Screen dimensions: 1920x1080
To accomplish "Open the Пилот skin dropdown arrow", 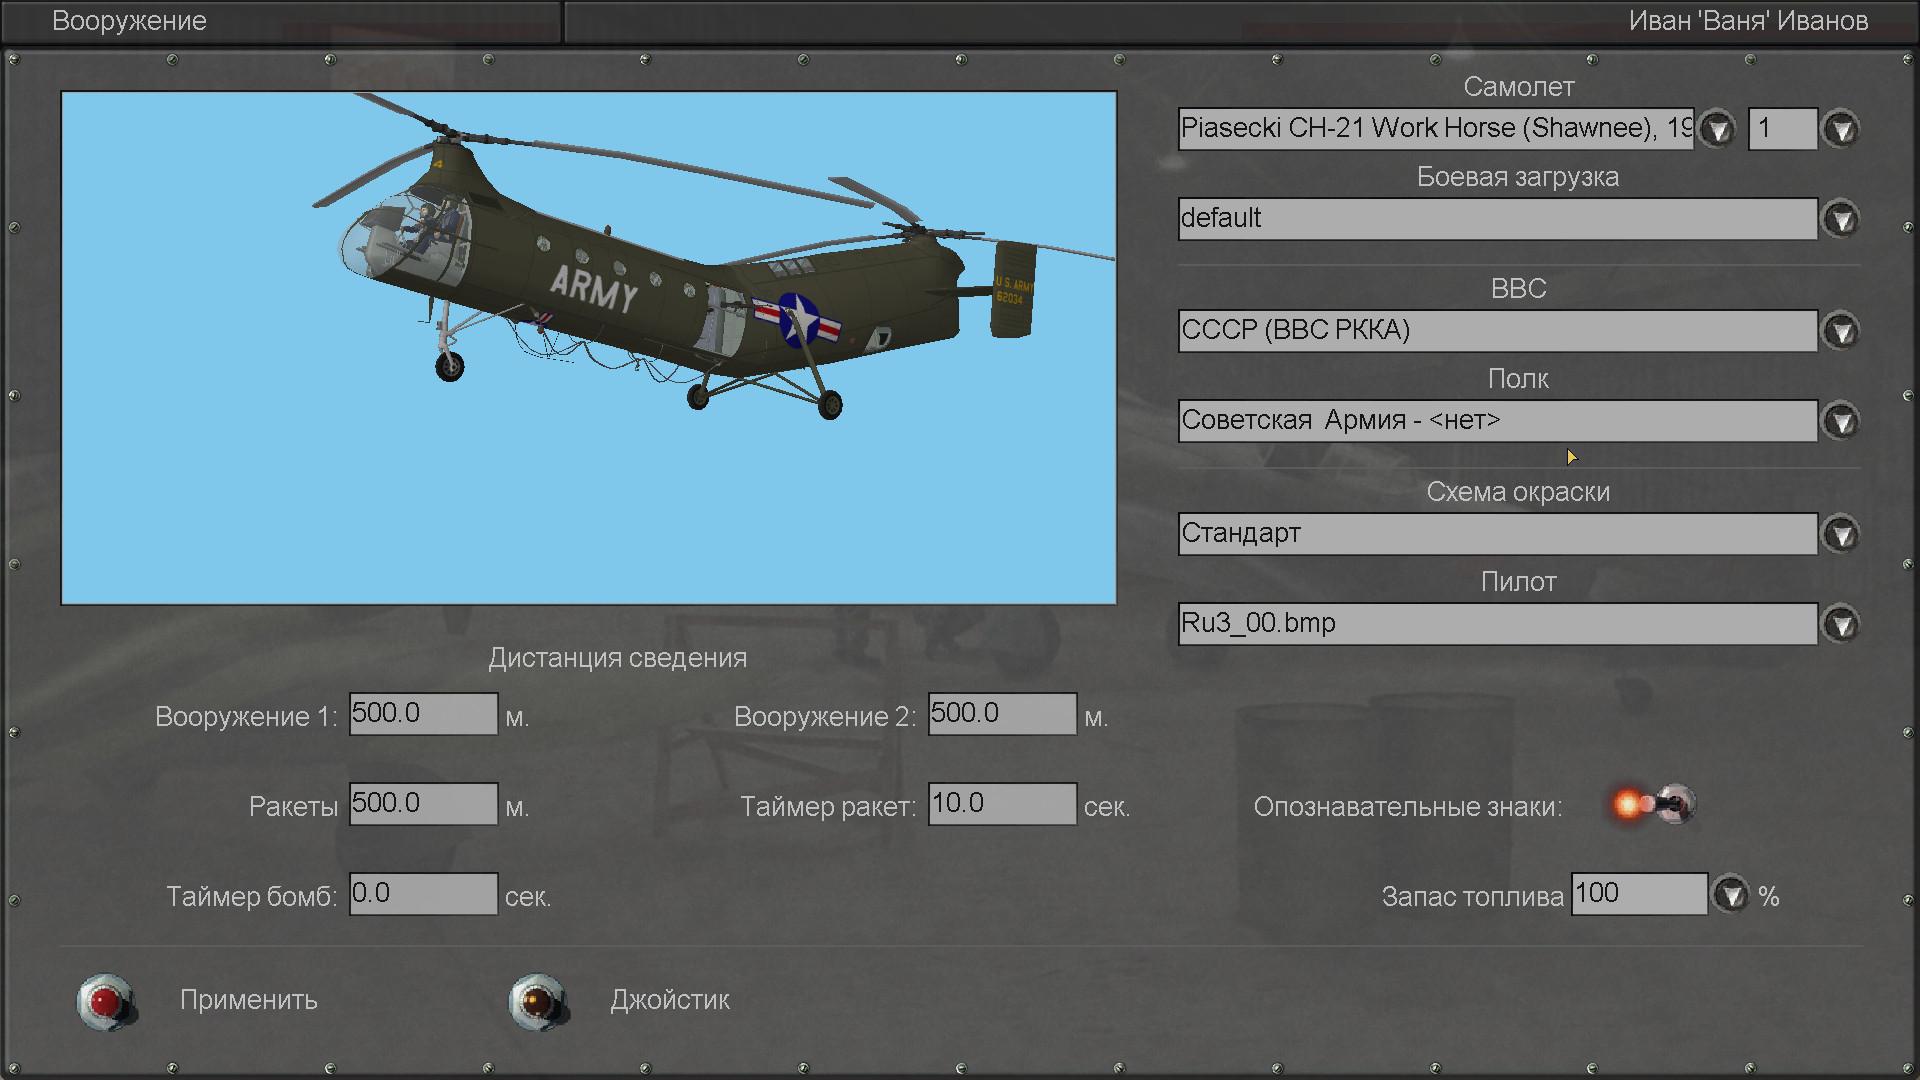I will click(x=1840, y=624).
